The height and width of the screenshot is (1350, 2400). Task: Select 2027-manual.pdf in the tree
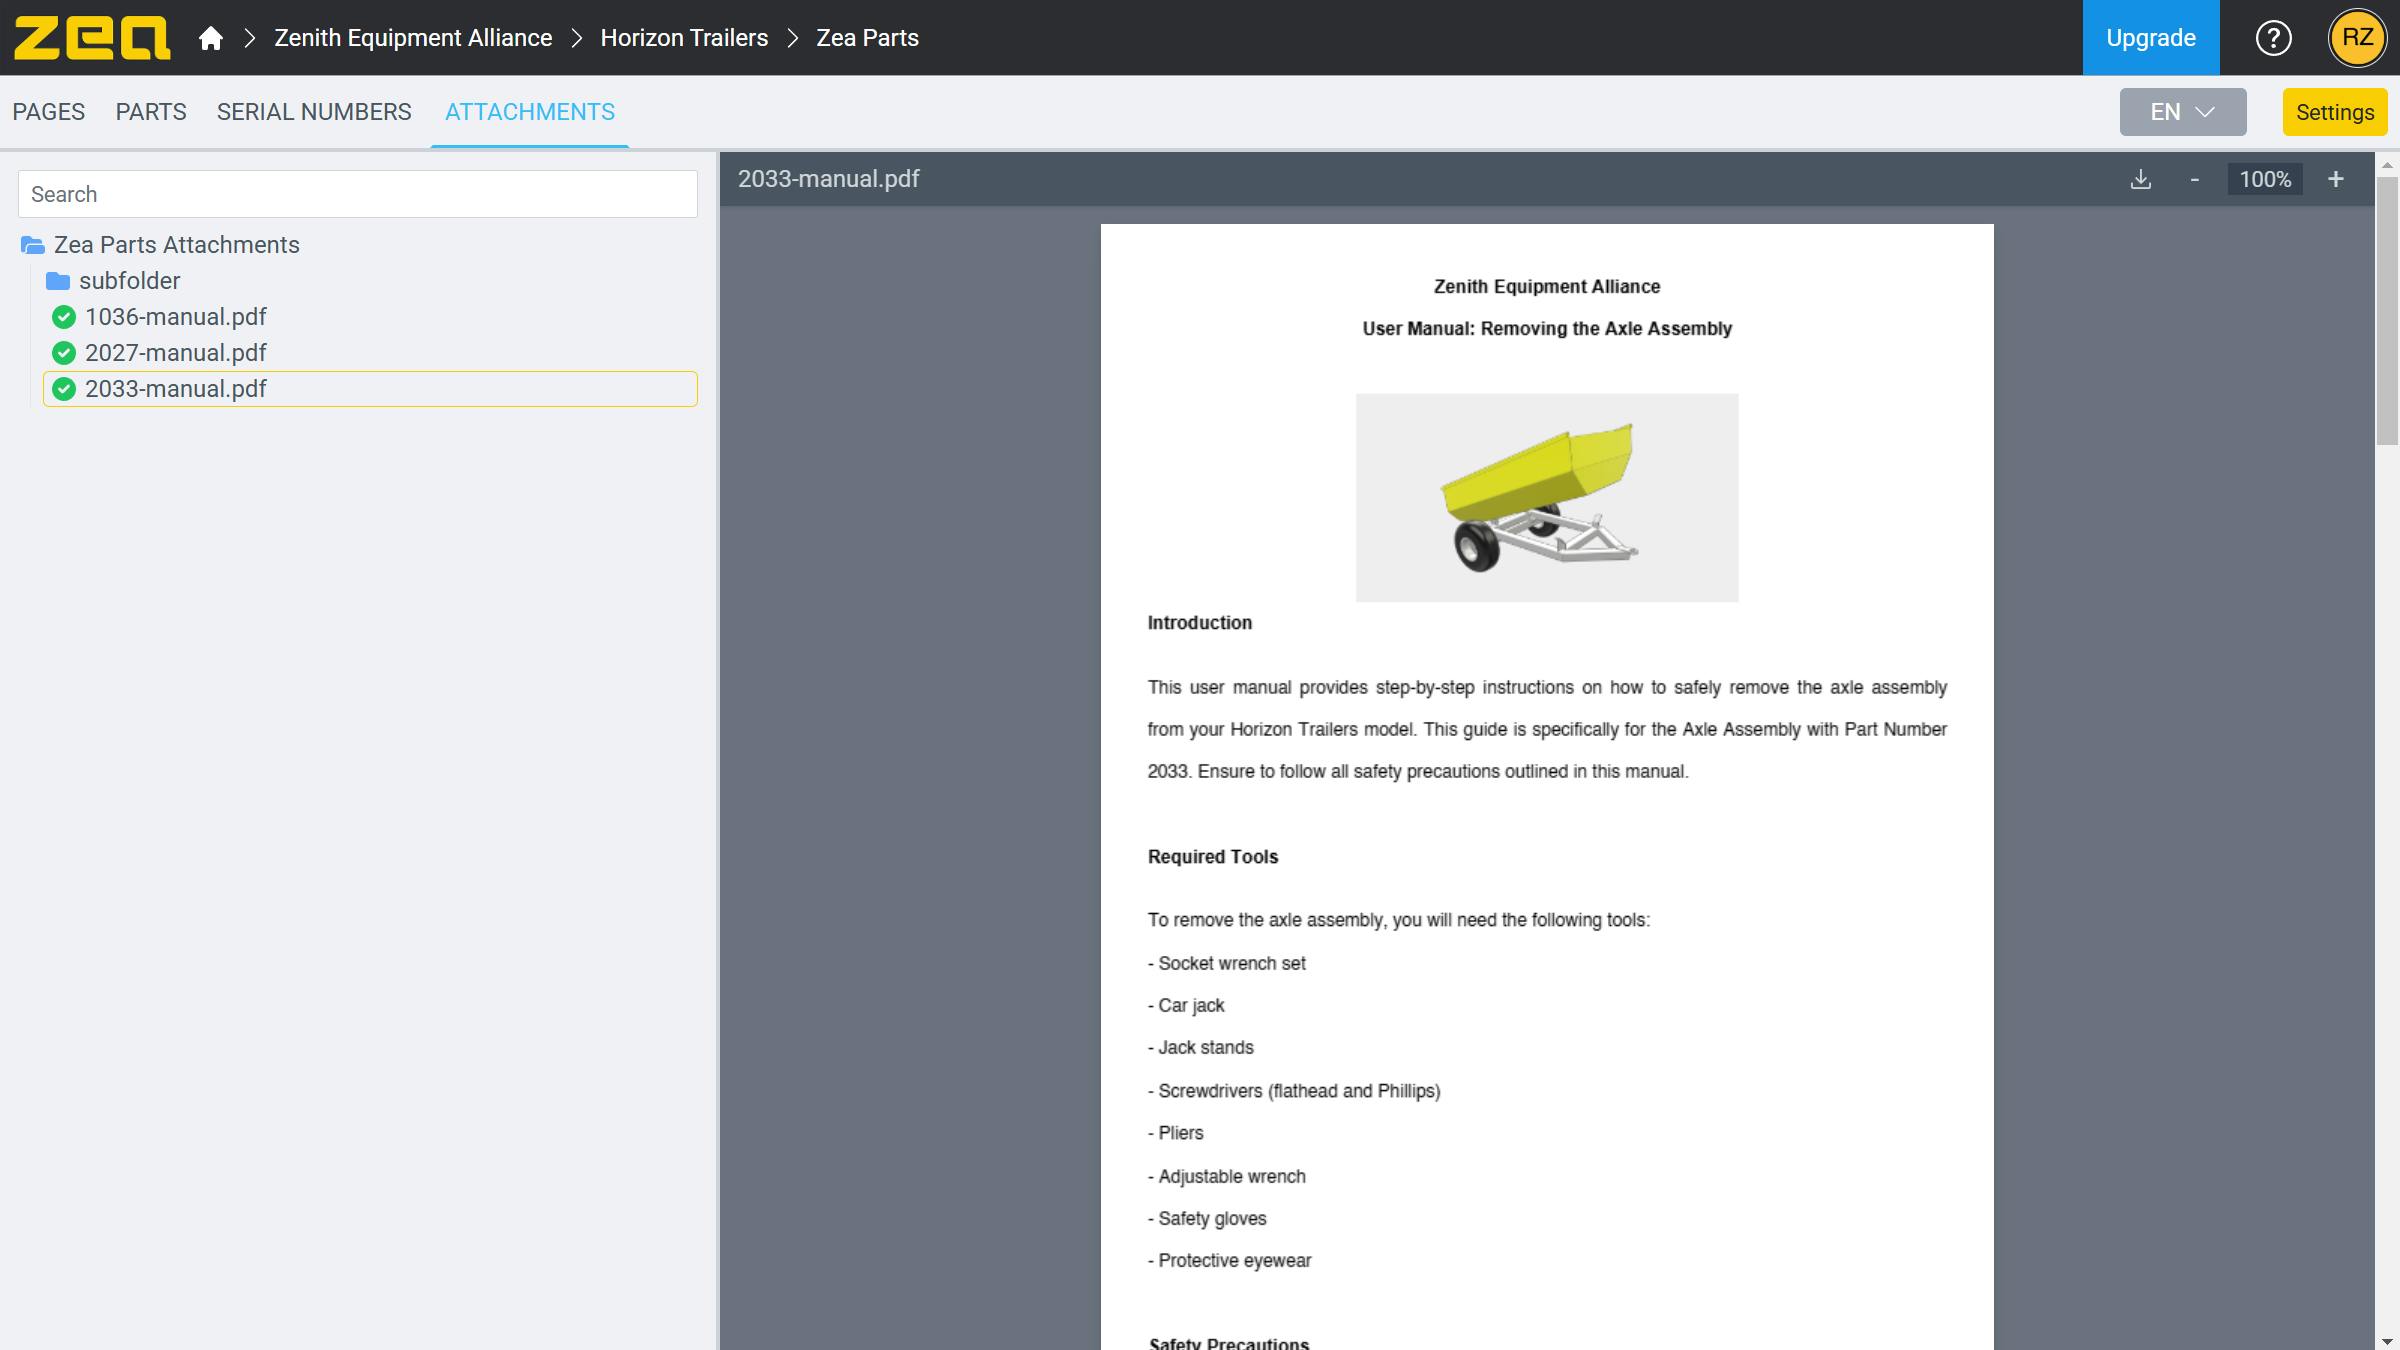click(x=176, y=353)
